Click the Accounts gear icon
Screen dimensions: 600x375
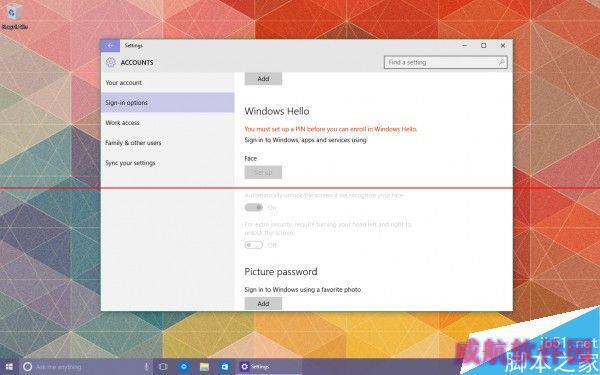111,62
